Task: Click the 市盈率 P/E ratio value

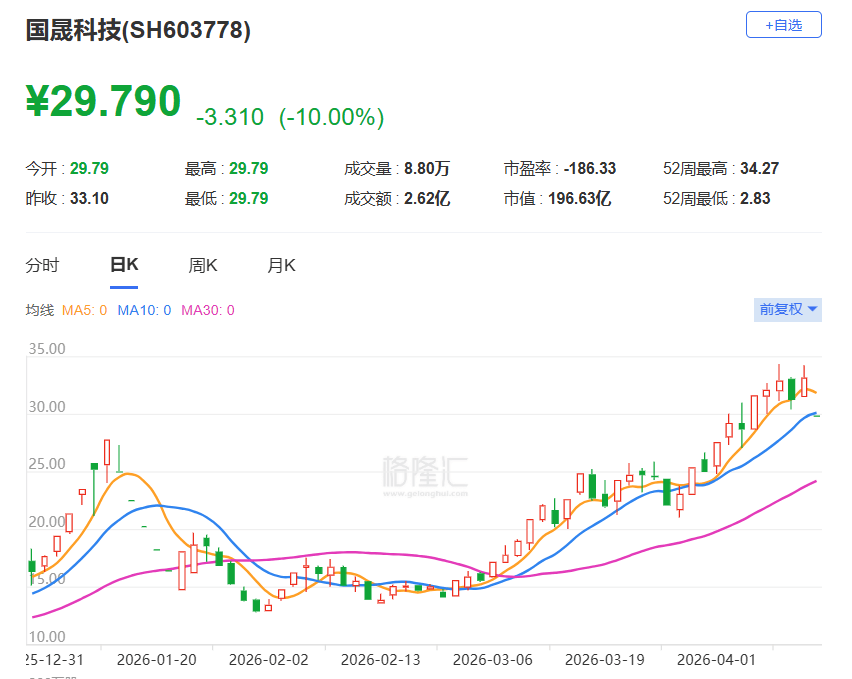Action: [588, 168]
